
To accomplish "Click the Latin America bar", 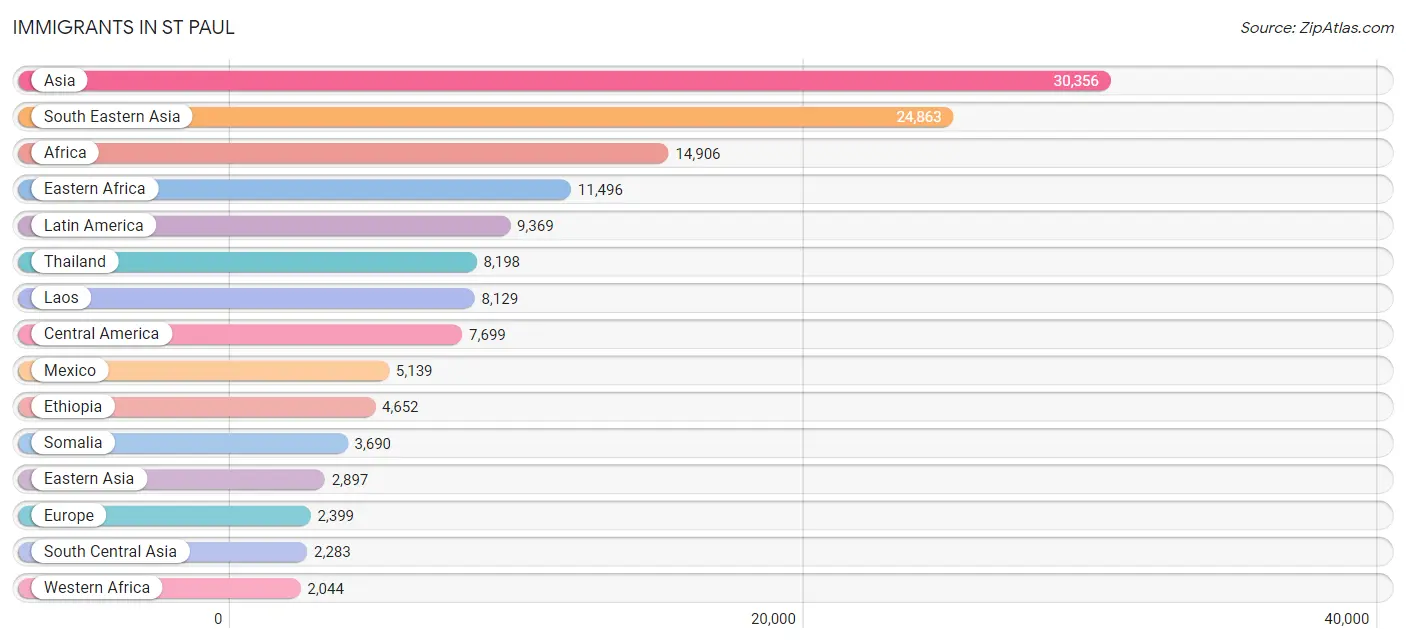I will coord(264,225).
